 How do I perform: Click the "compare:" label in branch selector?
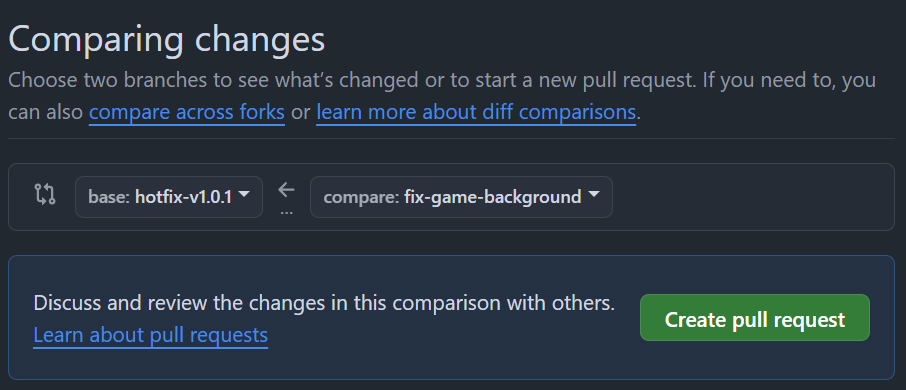(x=361, y=198)
